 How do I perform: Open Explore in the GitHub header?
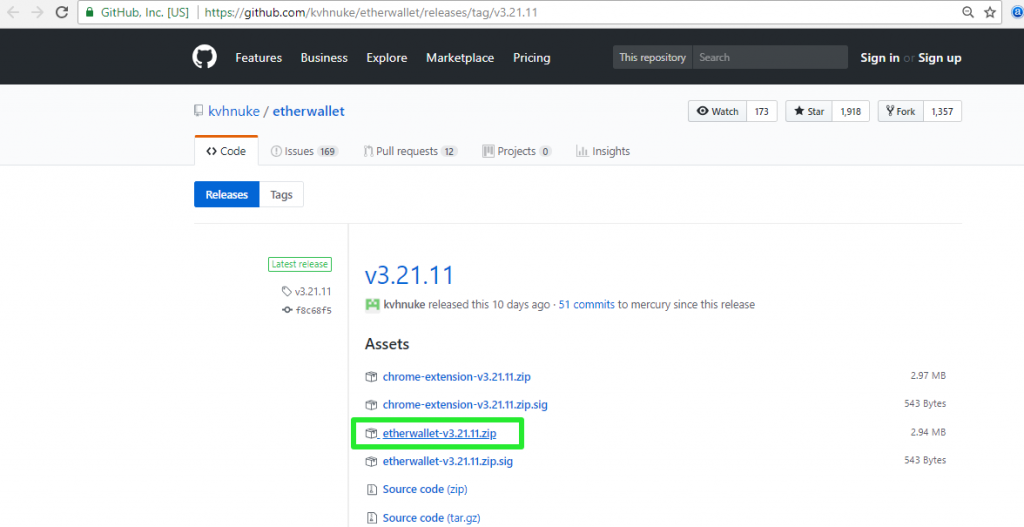pos(387,57)
